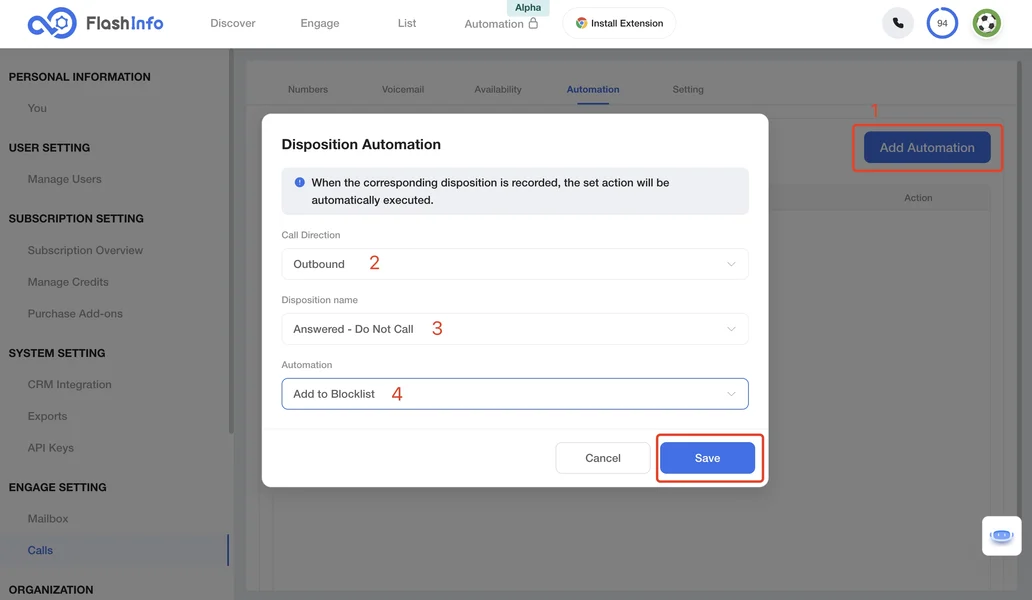Open the phone dialer icon
1032x600 pixels.
pyautogui.click(x=898, y=23)
